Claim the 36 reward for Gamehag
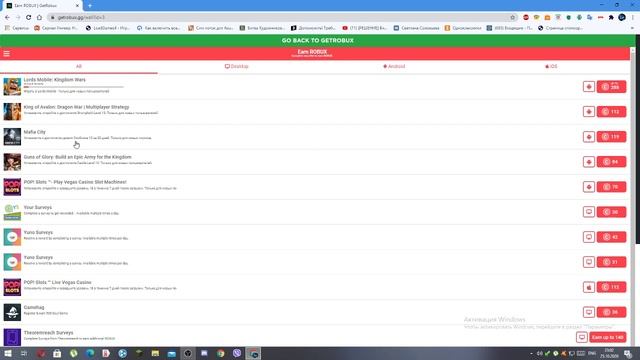This screenshot has width=640, height=360. (x=611, y=312)
